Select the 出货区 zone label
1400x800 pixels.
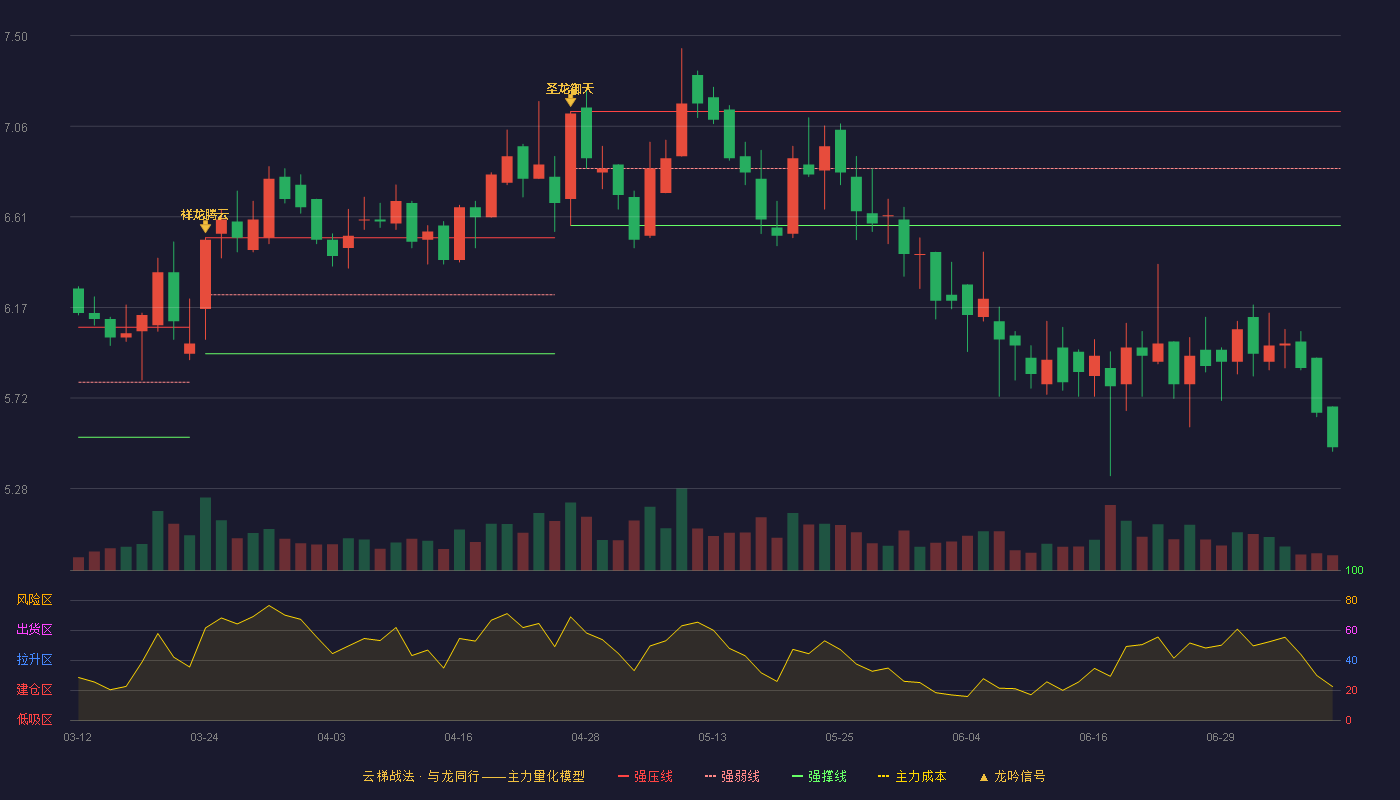[34, 630]
